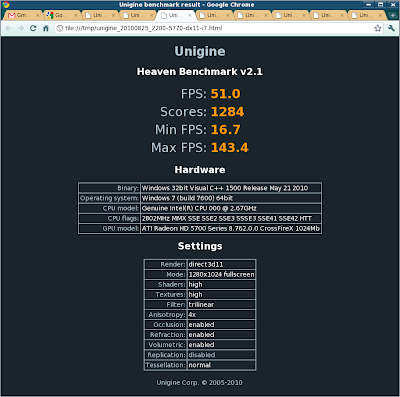Click the direct3d11 render value
The image size is (400, 397).
point(221,264)
